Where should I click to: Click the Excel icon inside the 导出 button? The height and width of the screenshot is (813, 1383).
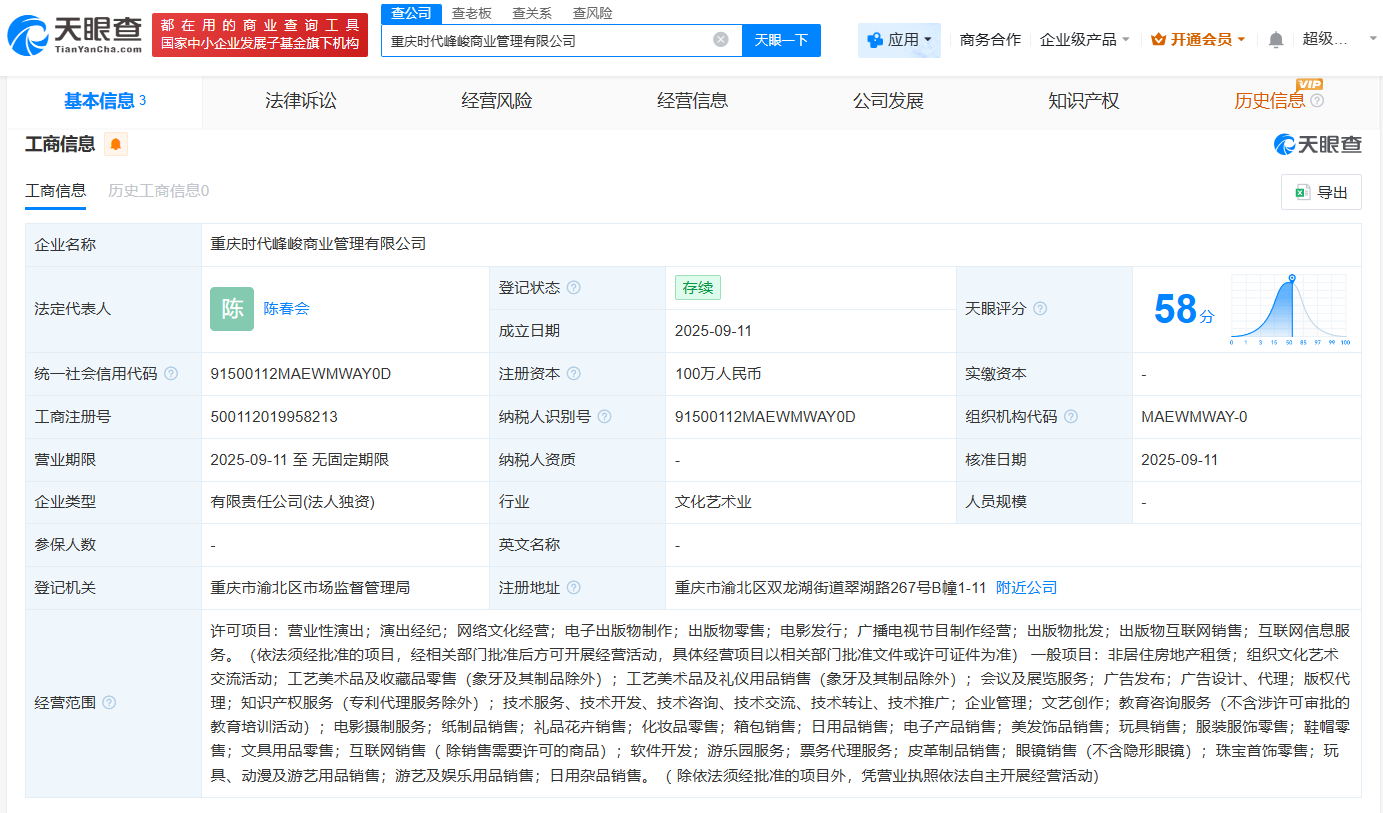(1302, 191)
